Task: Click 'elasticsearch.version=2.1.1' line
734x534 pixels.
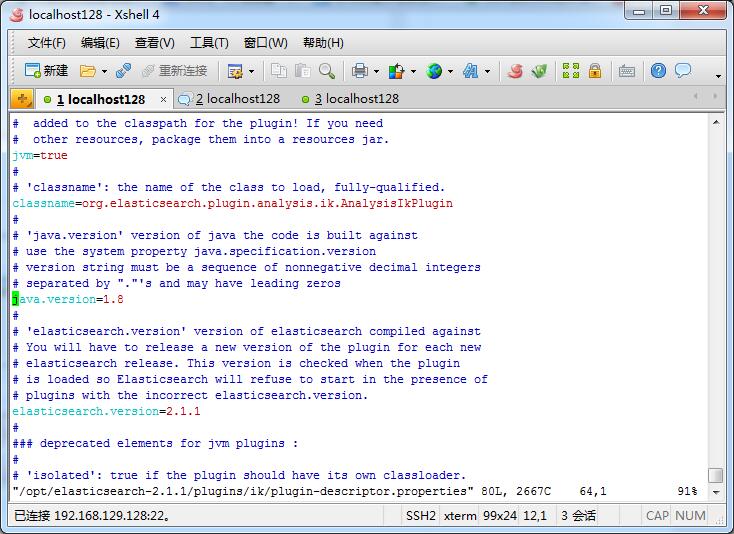Action: 106,411
